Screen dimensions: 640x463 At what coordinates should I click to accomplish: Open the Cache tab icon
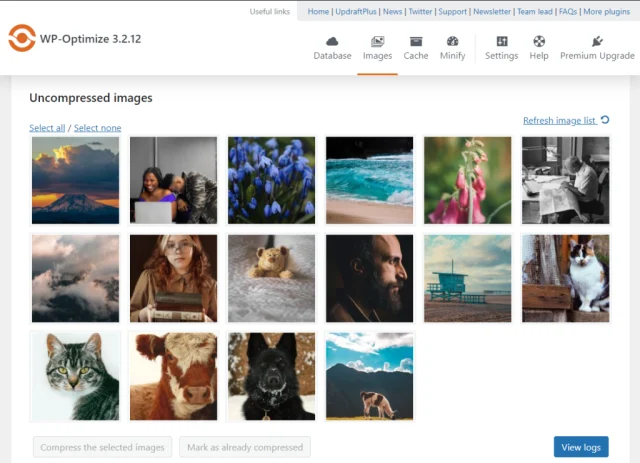tap(416, 41)
